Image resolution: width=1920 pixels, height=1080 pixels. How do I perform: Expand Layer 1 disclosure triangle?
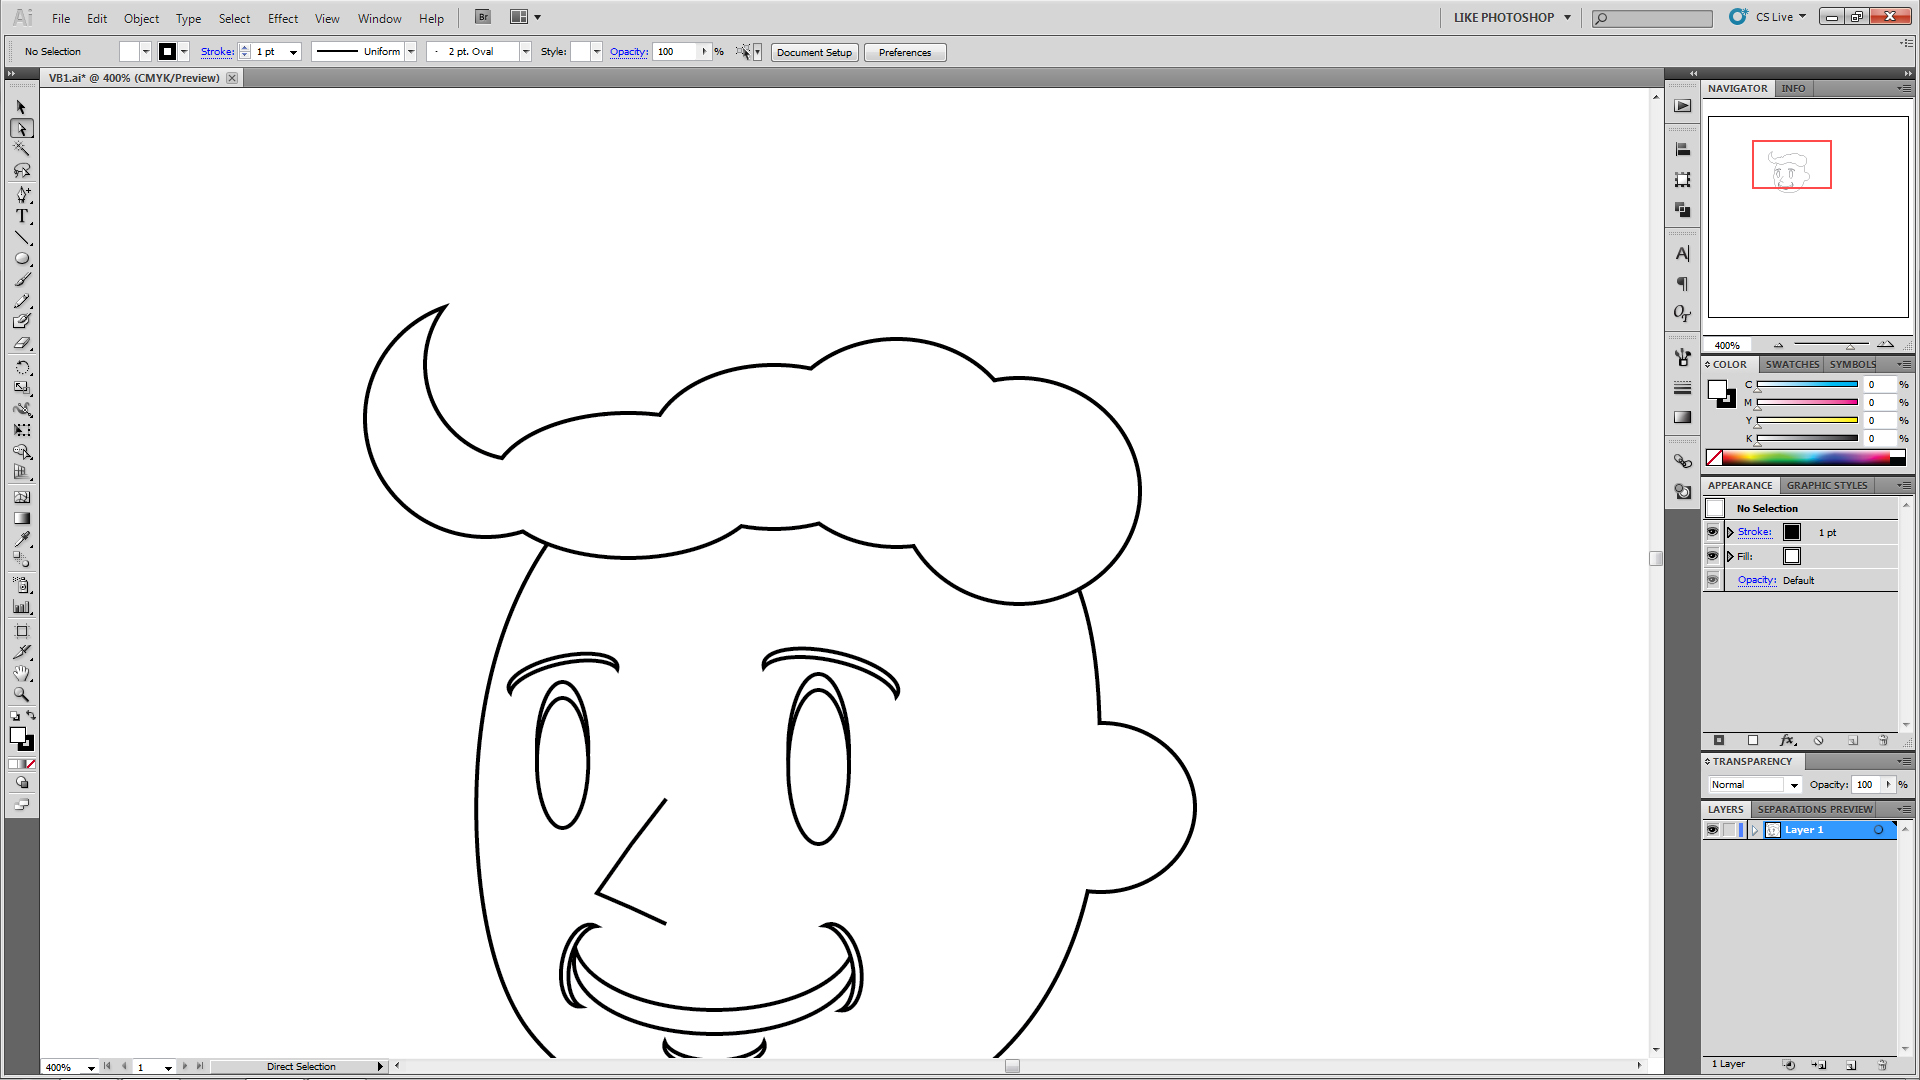tap(1754, 830)
